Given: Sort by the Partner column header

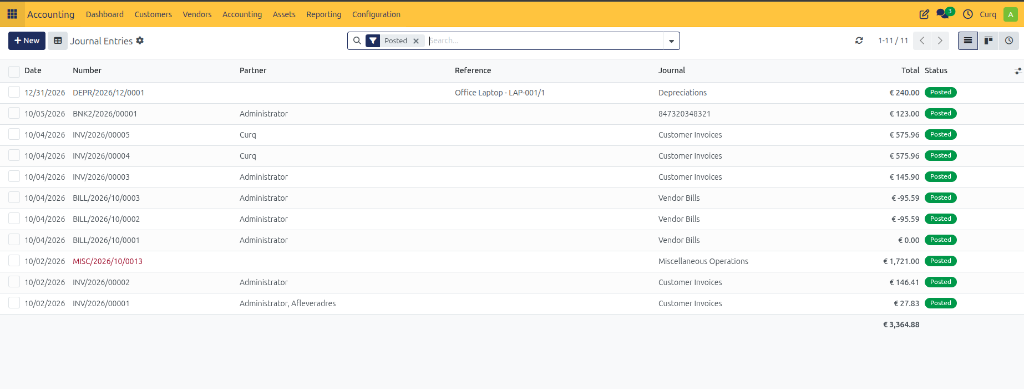Looking at the screenshot, I should 253,70.
